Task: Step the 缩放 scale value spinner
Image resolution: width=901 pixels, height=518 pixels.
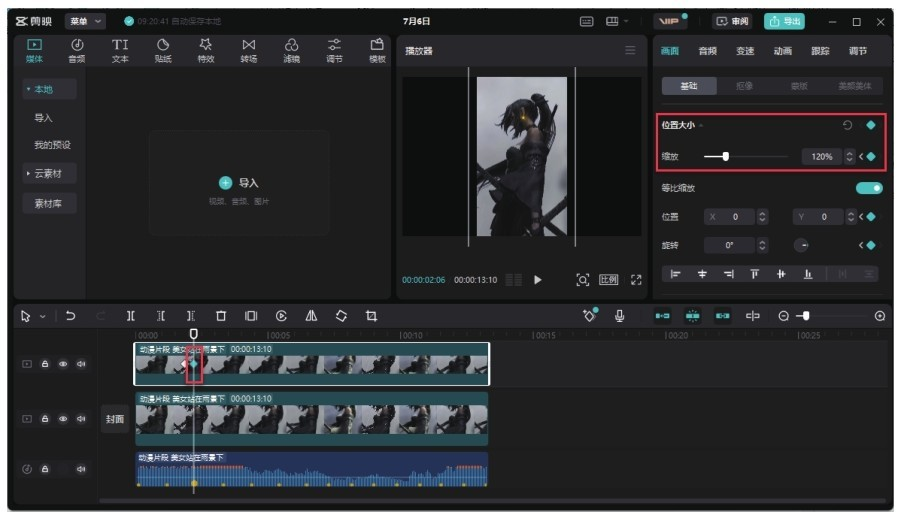Action: point(849,156)
